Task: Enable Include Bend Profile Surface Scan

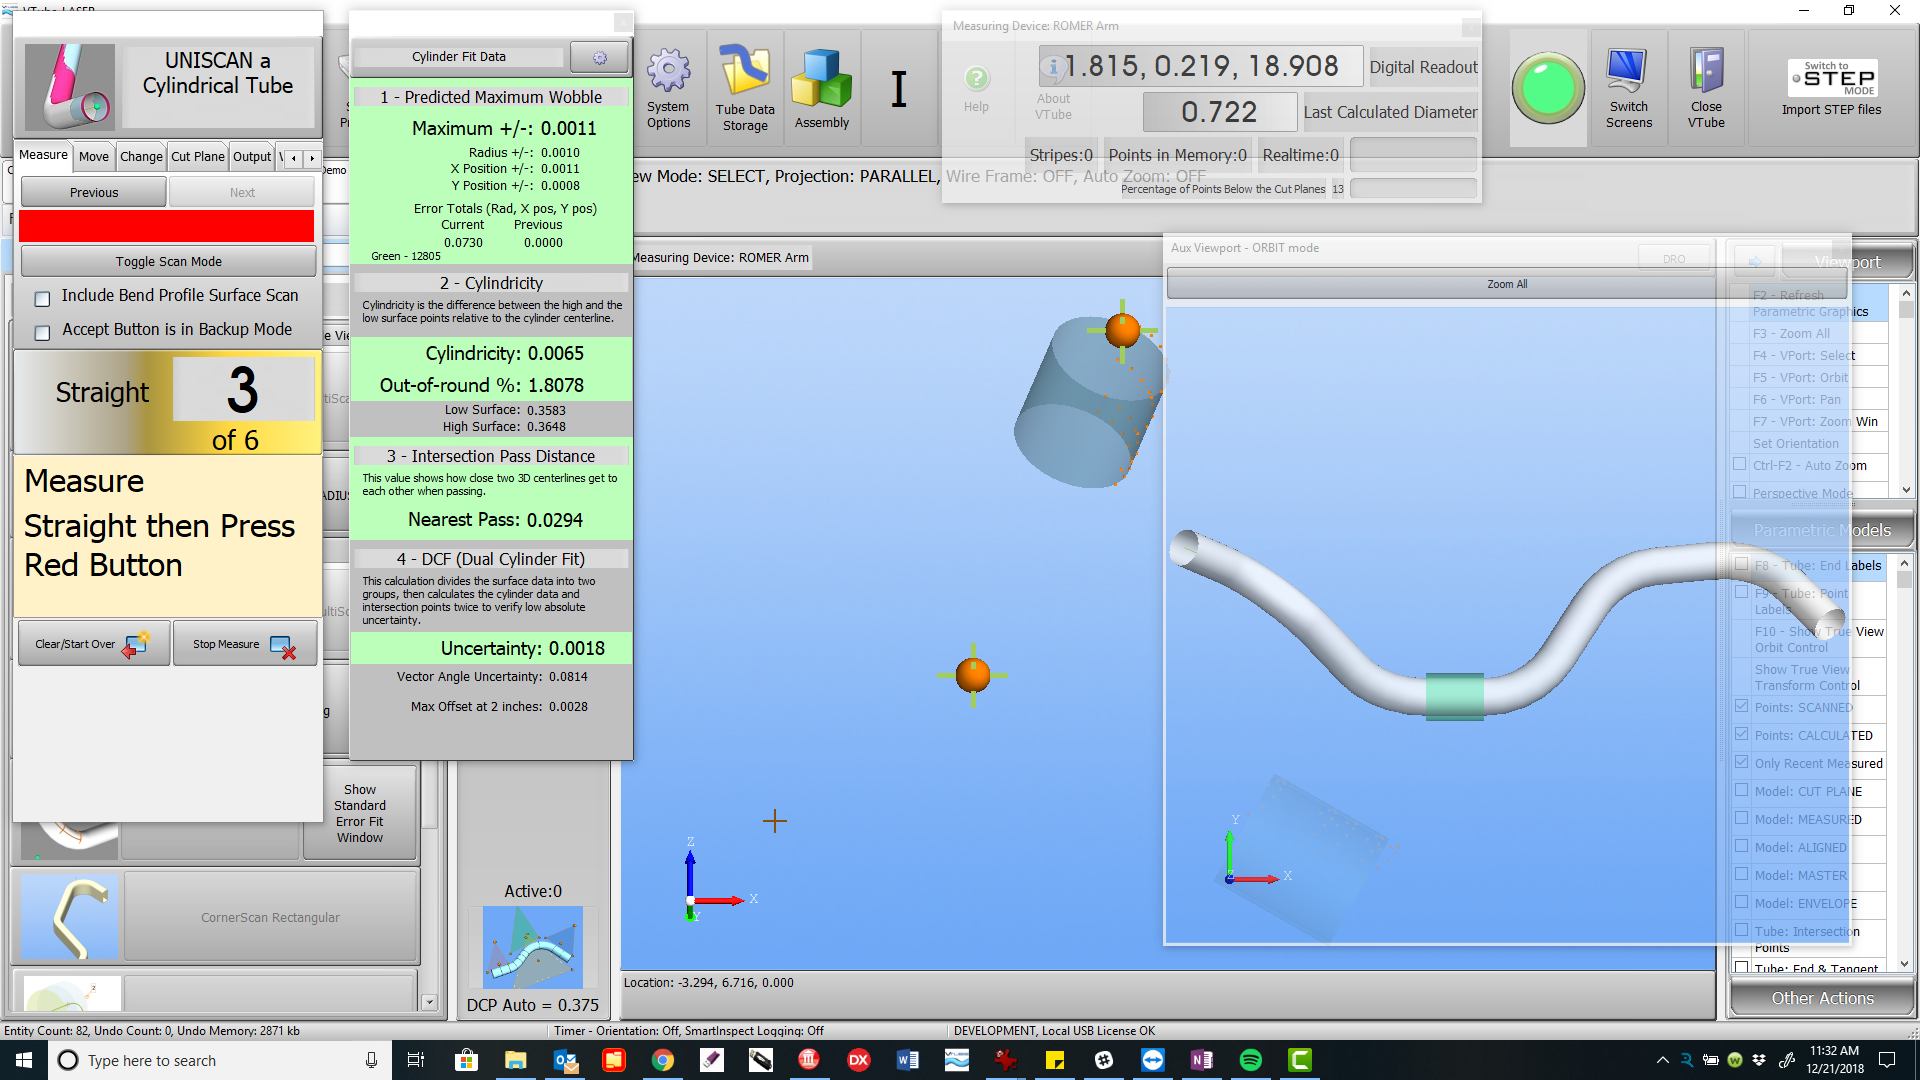Action: tap(43, 298)
